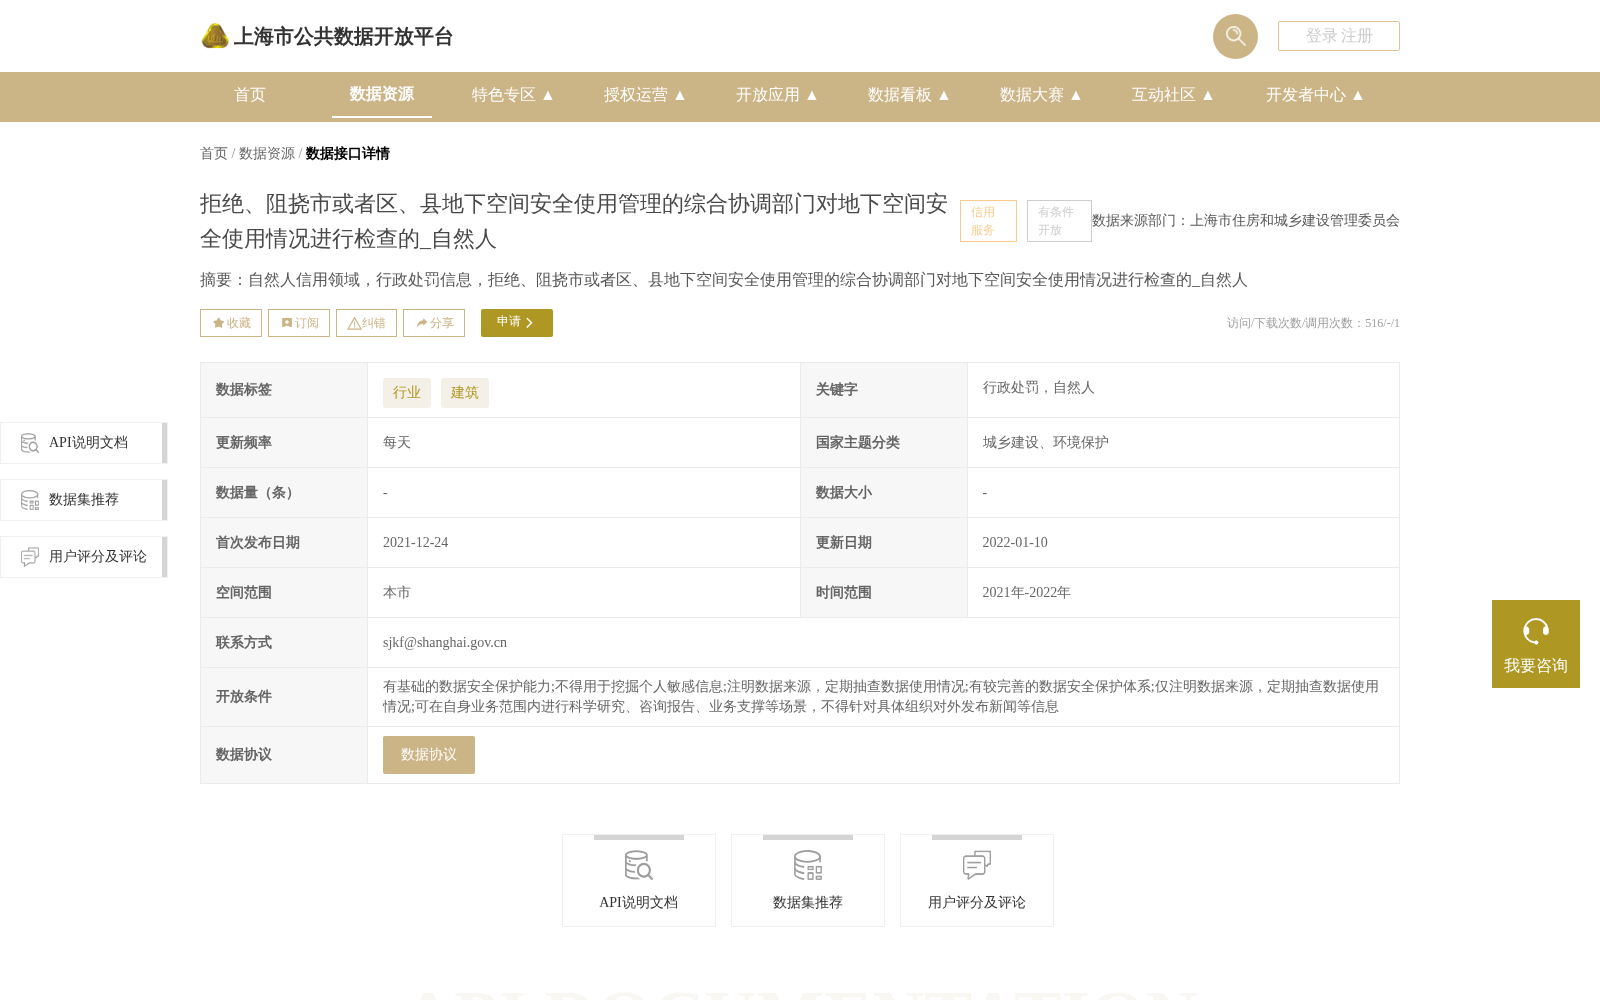Click the warning triangle icon on 纠错
This screenshot has height=1000, width=1600.
click(x=354, y=323)
